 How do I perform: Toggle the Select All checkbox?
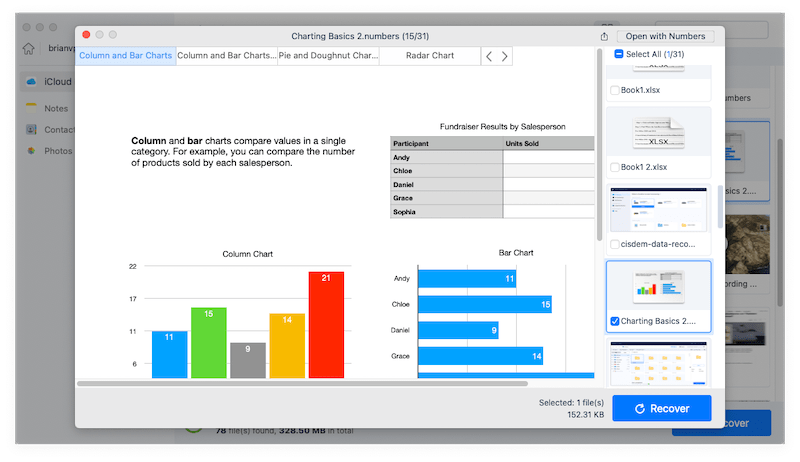619,54
